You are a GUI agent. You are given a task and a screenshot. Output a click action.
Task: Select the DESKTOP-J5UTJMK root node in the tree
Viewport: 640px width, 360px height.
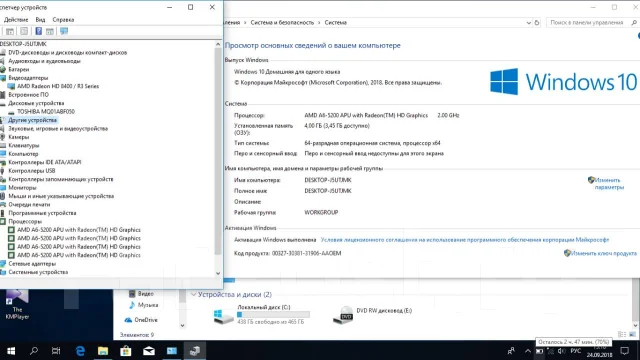point(23,44)
